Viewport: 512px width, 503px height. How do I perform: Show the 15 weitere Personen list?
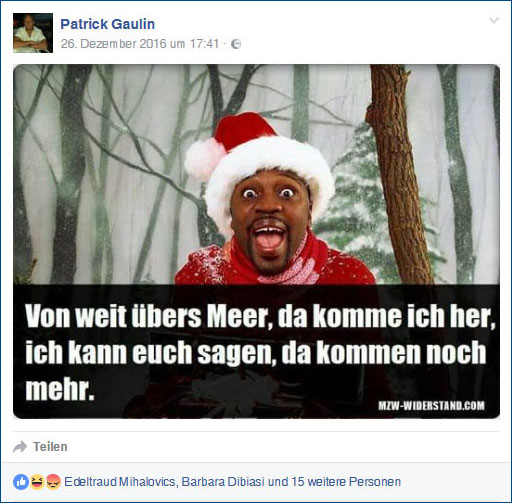(346, 482)
